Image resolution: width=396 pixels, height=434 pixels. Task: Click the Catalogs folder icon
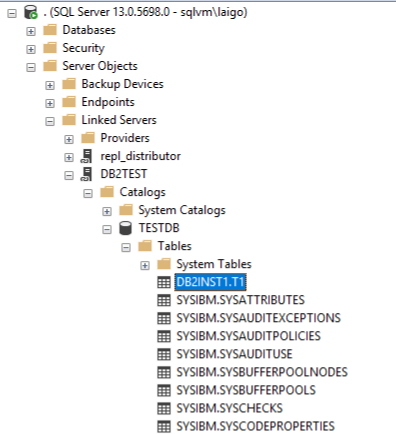point(107,192)
